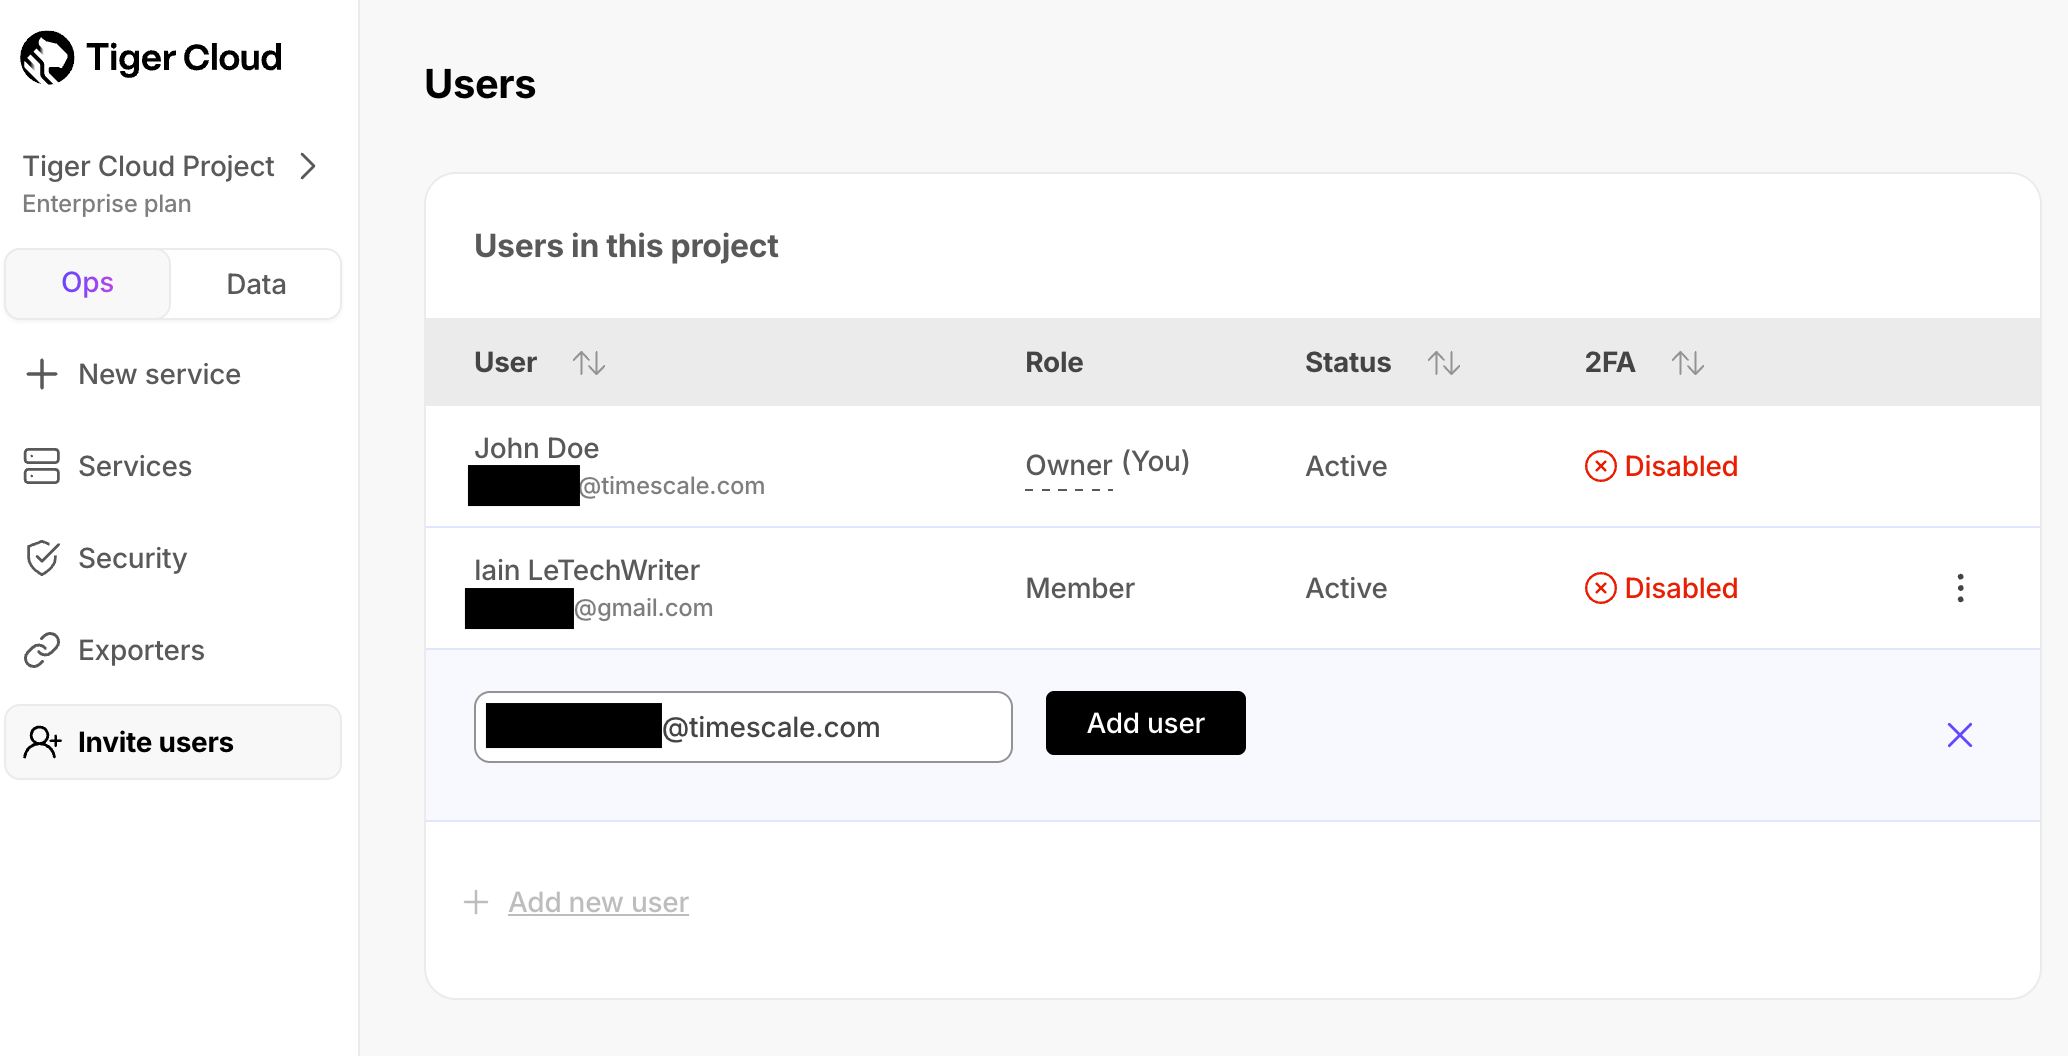Click the plus icon beside New service
Screen dimensions: 2068x1056
(x=42, y=374)
